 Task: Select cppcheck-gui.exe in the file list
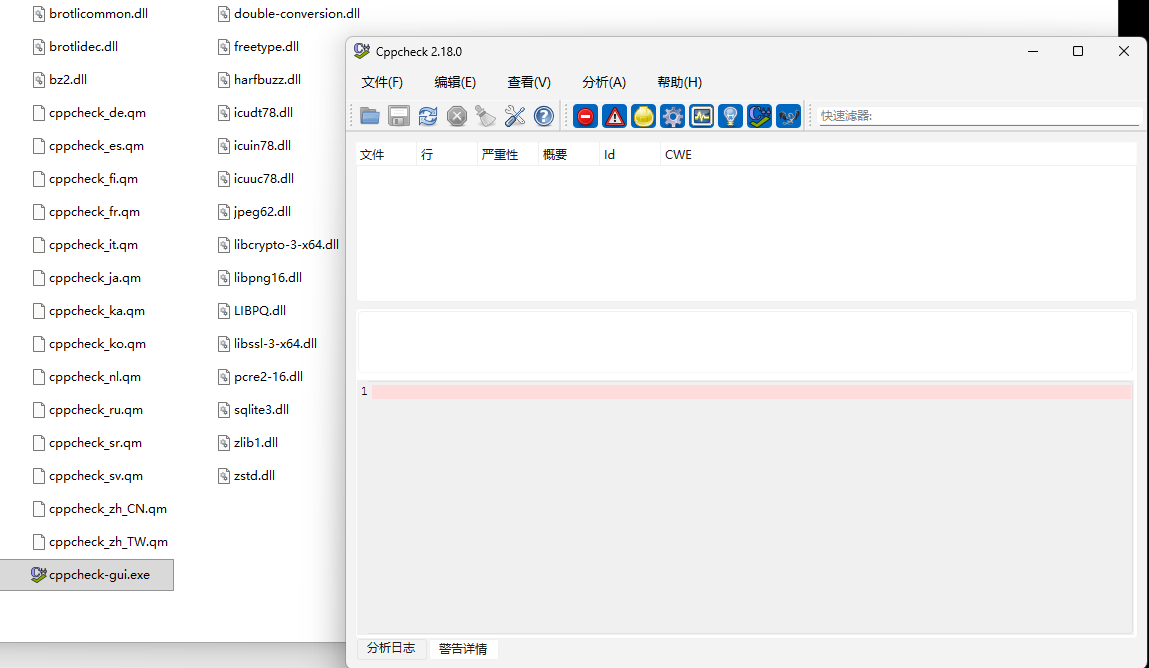click(x=87, y=575)
